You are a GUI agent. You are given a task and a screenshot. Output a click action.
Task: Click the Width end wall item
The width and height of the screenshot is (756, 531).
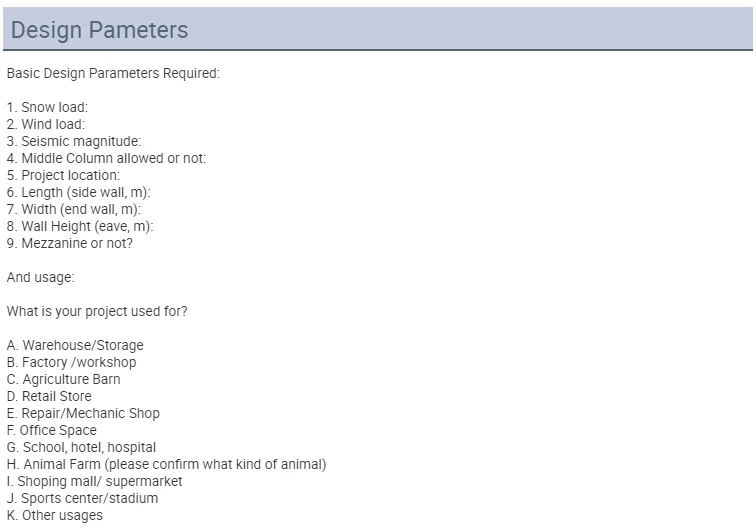point(74,209)
